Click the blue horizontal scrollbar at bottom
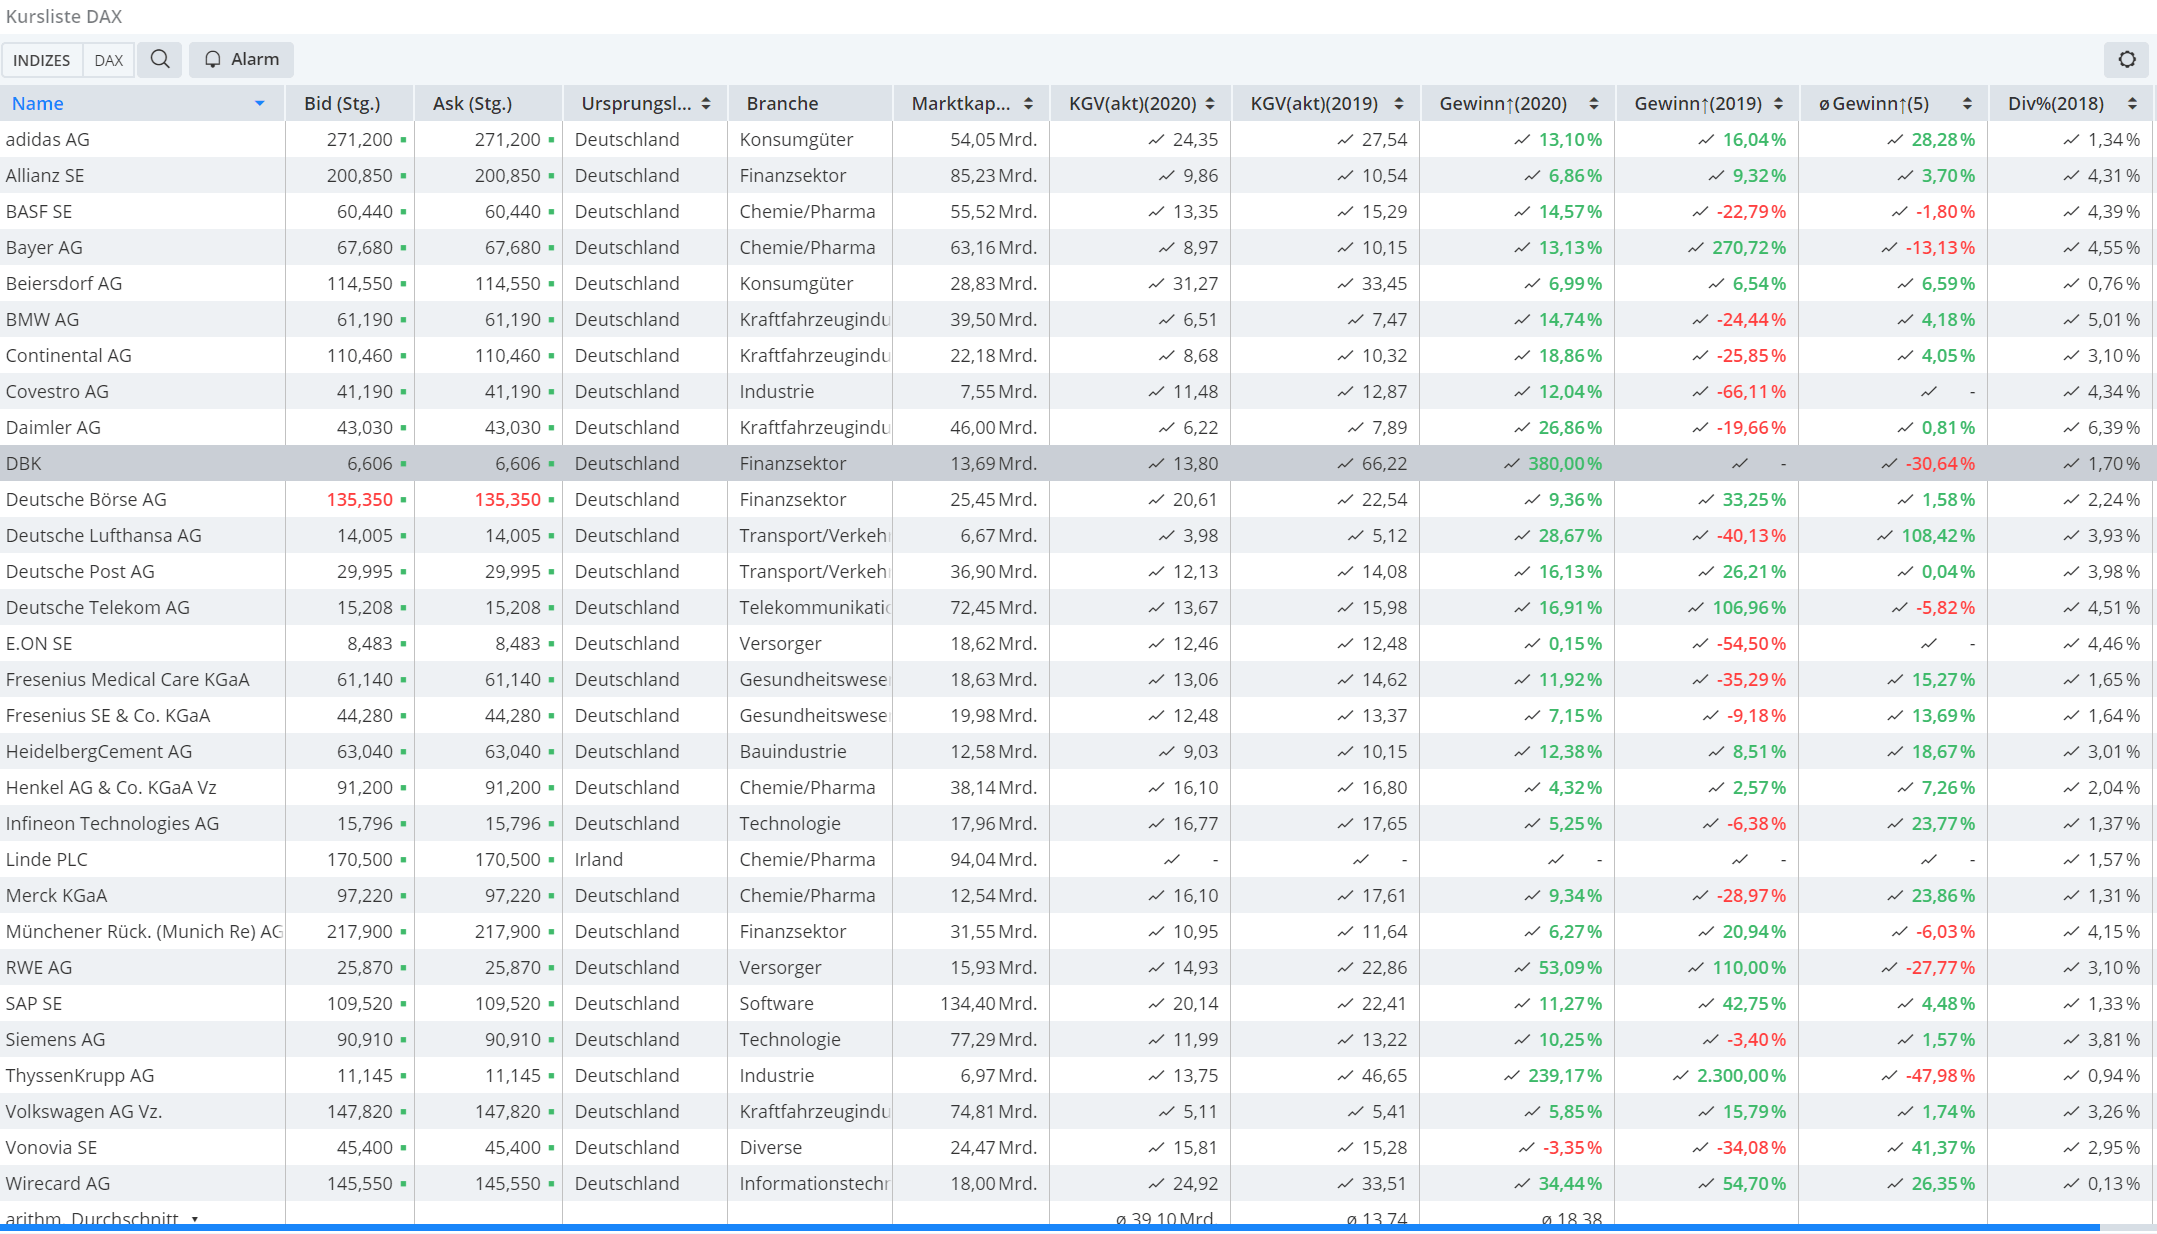The width and height of the screenshot is (2157, 1234). click(x=1050, y=1227)
